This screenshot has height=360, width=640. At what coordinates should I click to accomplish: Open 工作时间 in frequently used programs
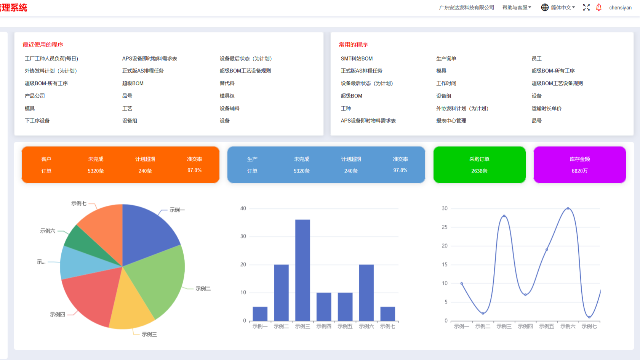(x=446, y=83)
